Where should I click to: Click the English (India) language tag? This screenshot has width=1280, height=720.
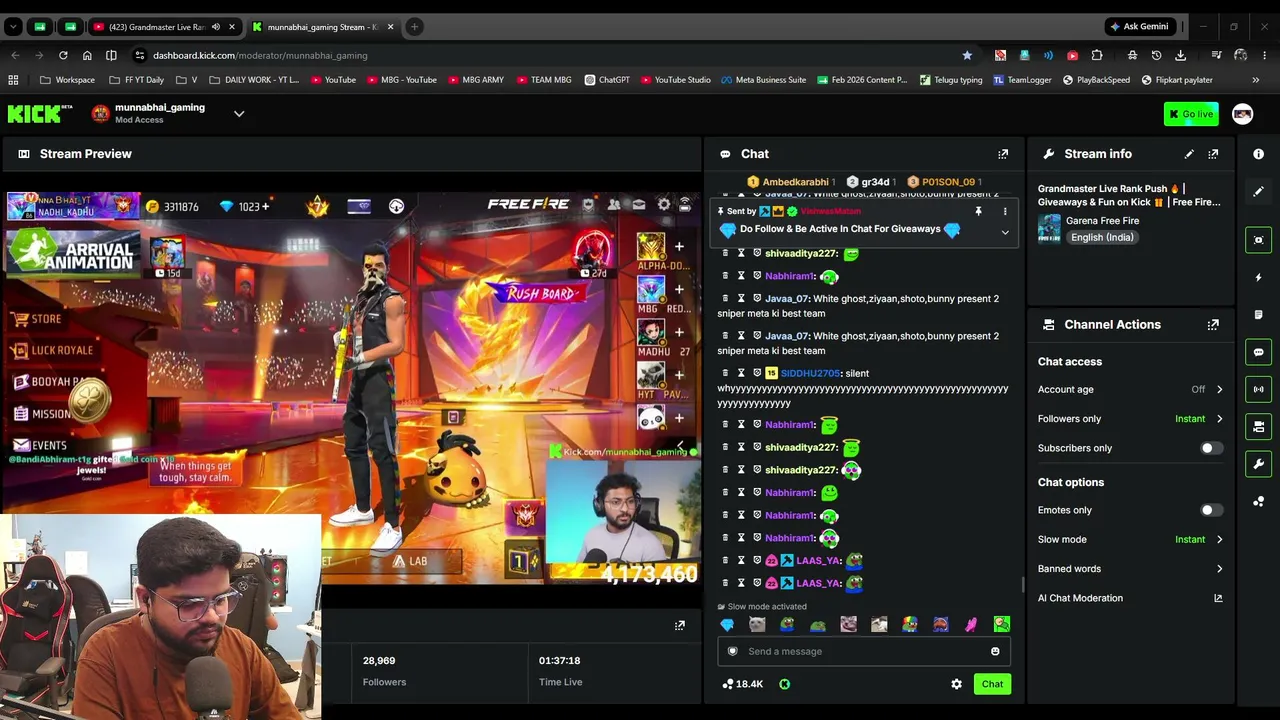tap(1102, 238)
